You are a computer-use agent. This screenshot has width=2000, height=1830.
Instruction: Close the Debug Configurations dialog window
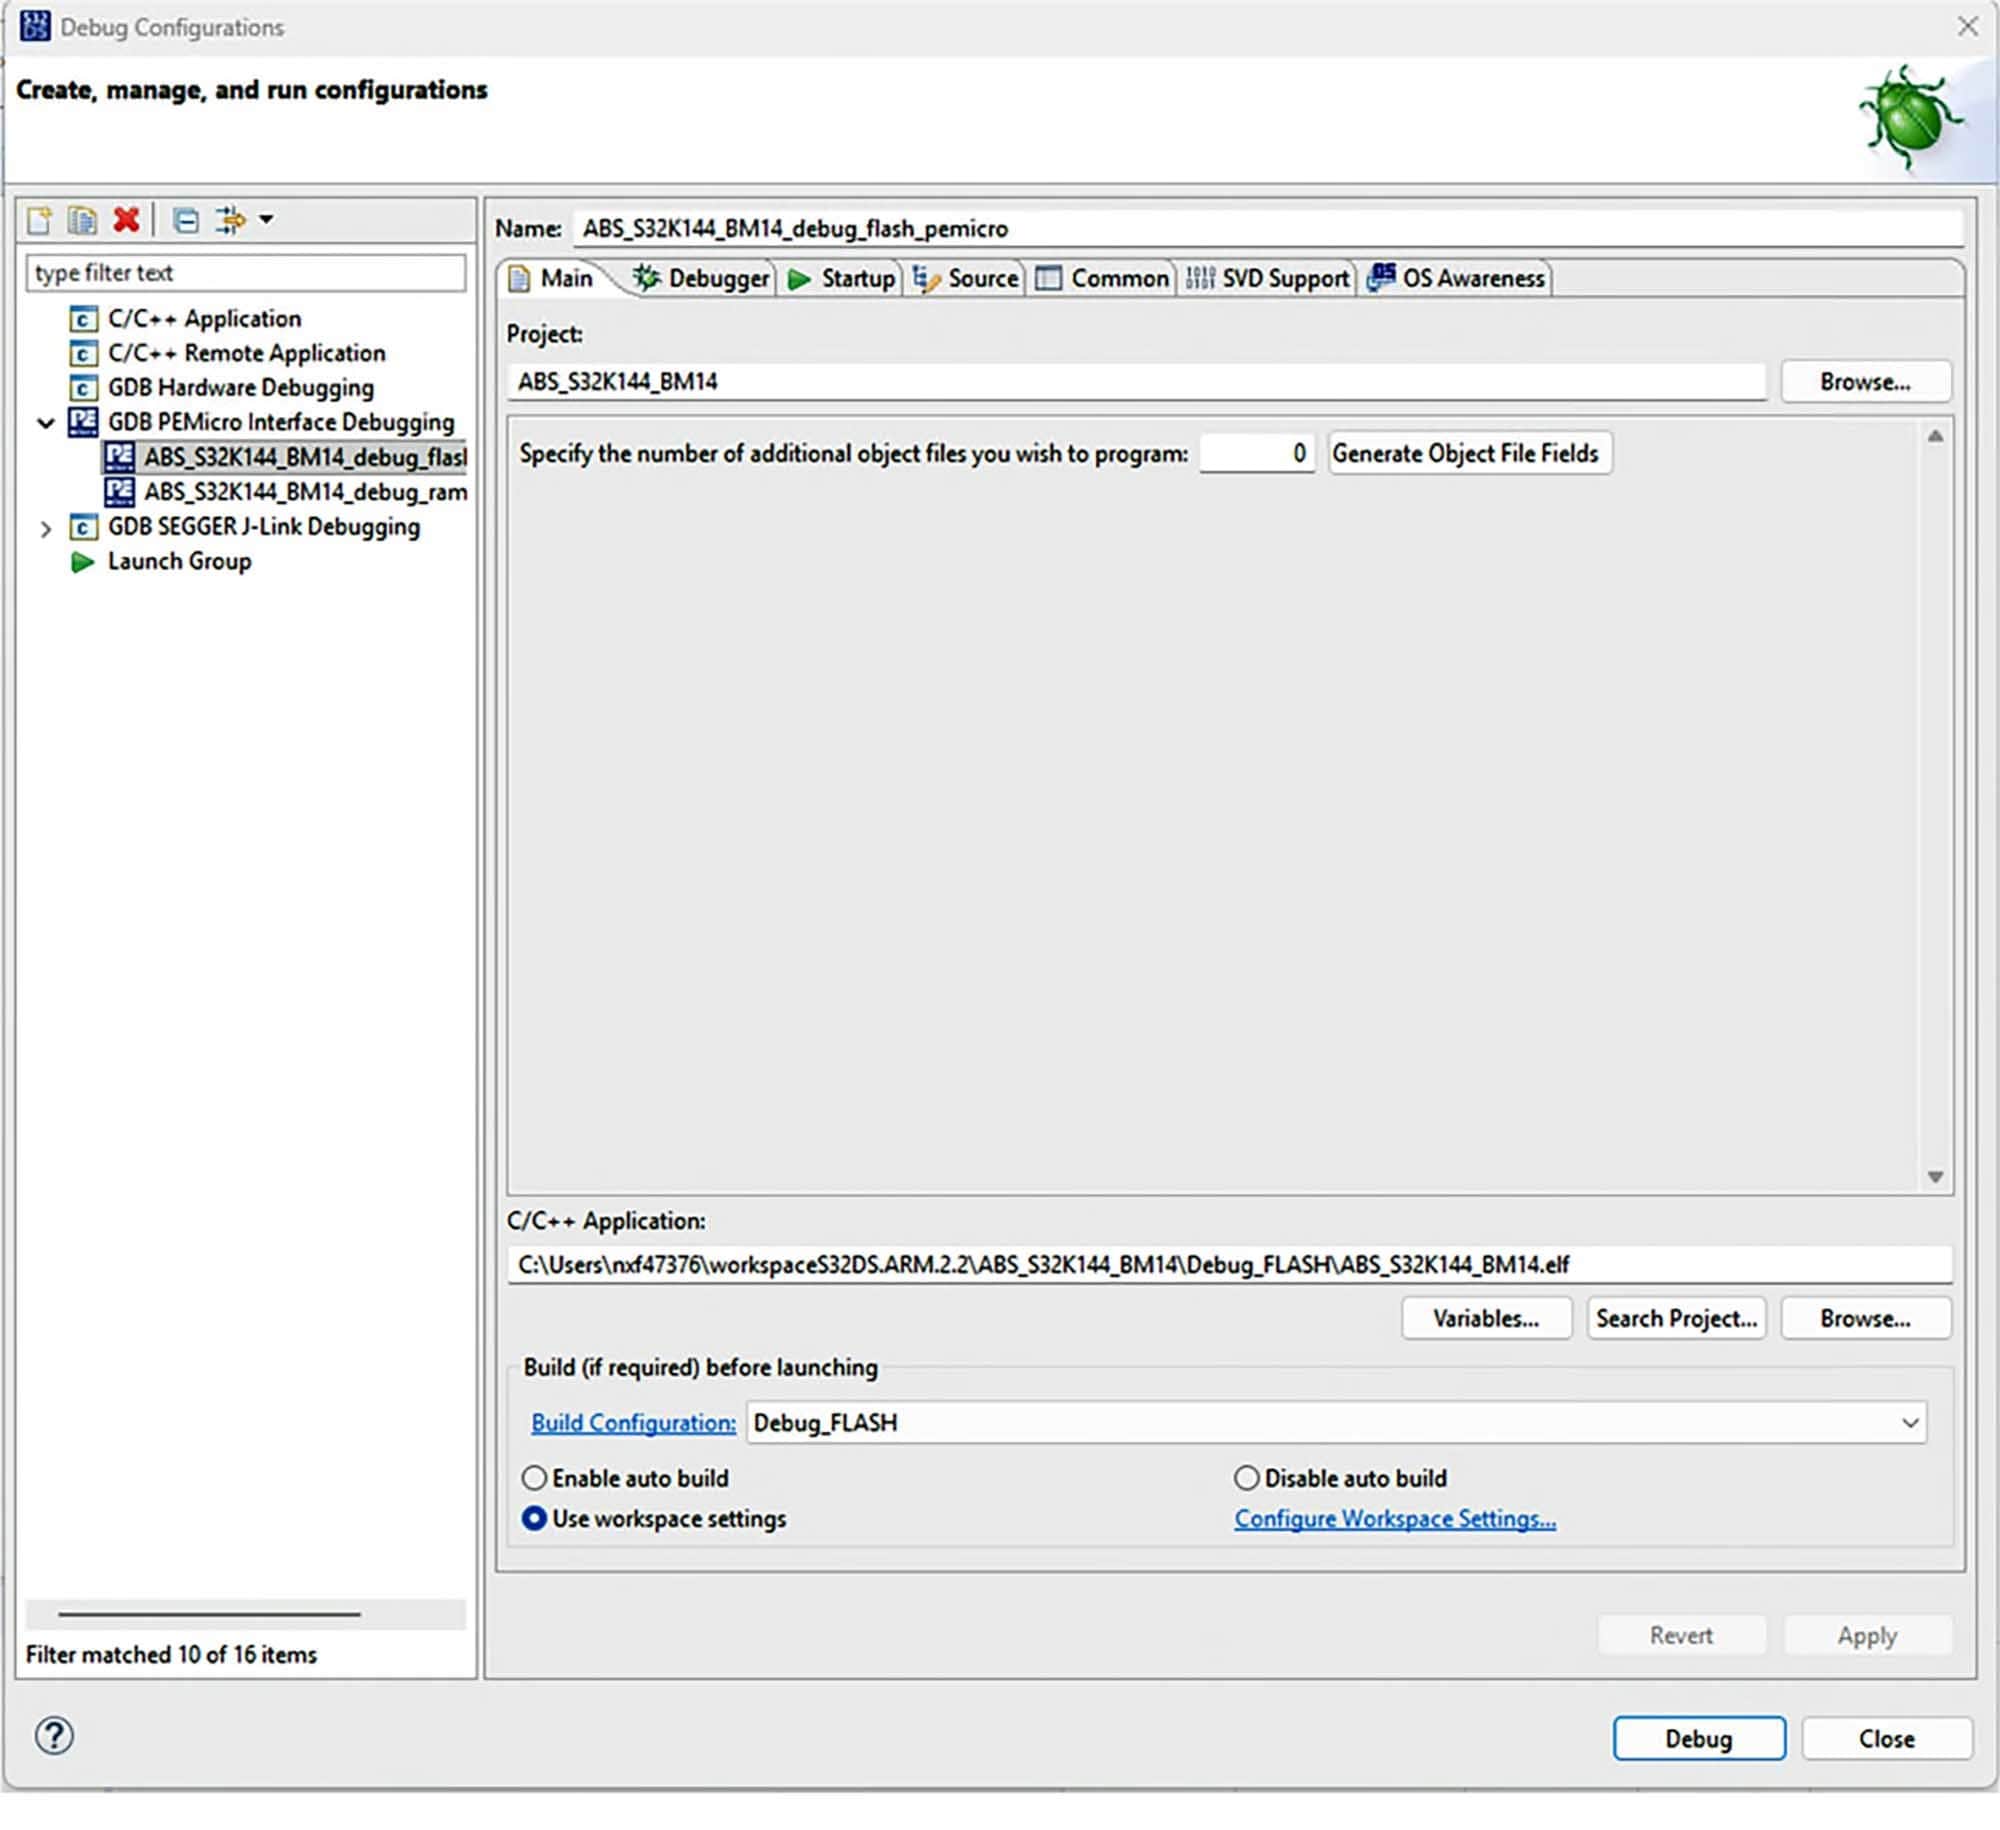pos(1967,27)
